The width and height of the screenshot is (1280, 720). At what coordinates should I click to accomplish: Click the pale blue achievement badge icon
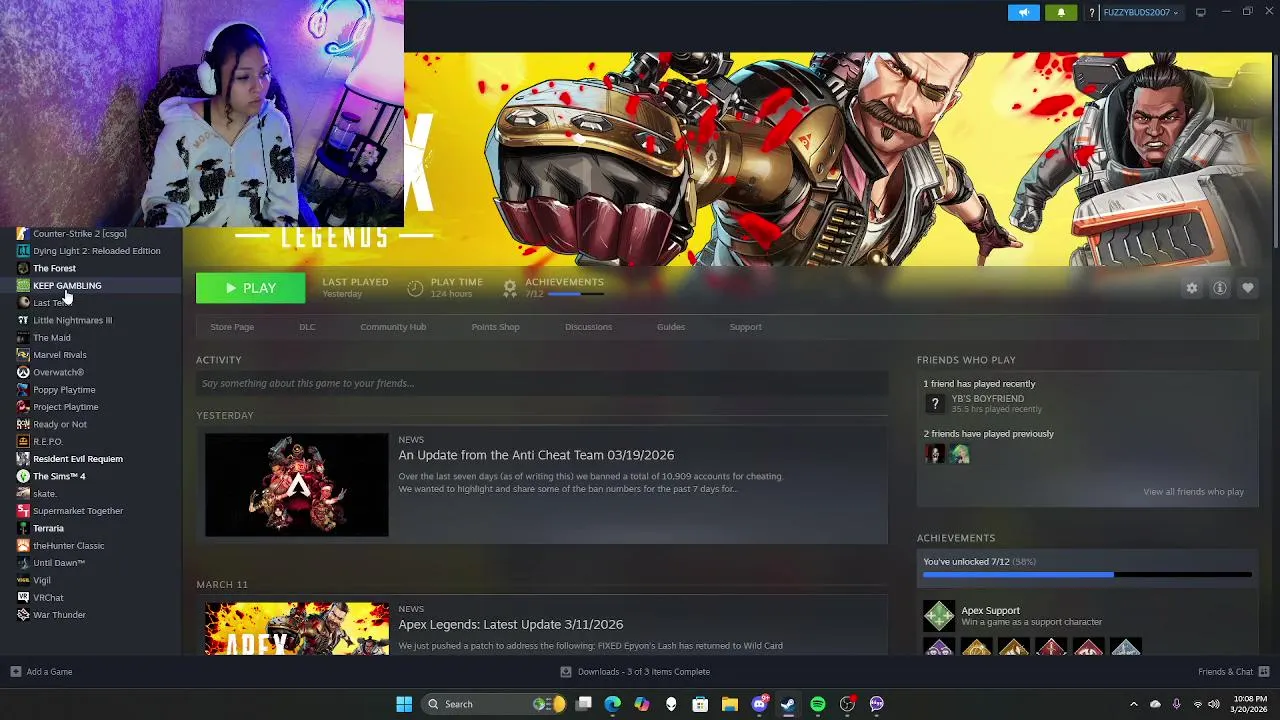tap(1125, 648)
